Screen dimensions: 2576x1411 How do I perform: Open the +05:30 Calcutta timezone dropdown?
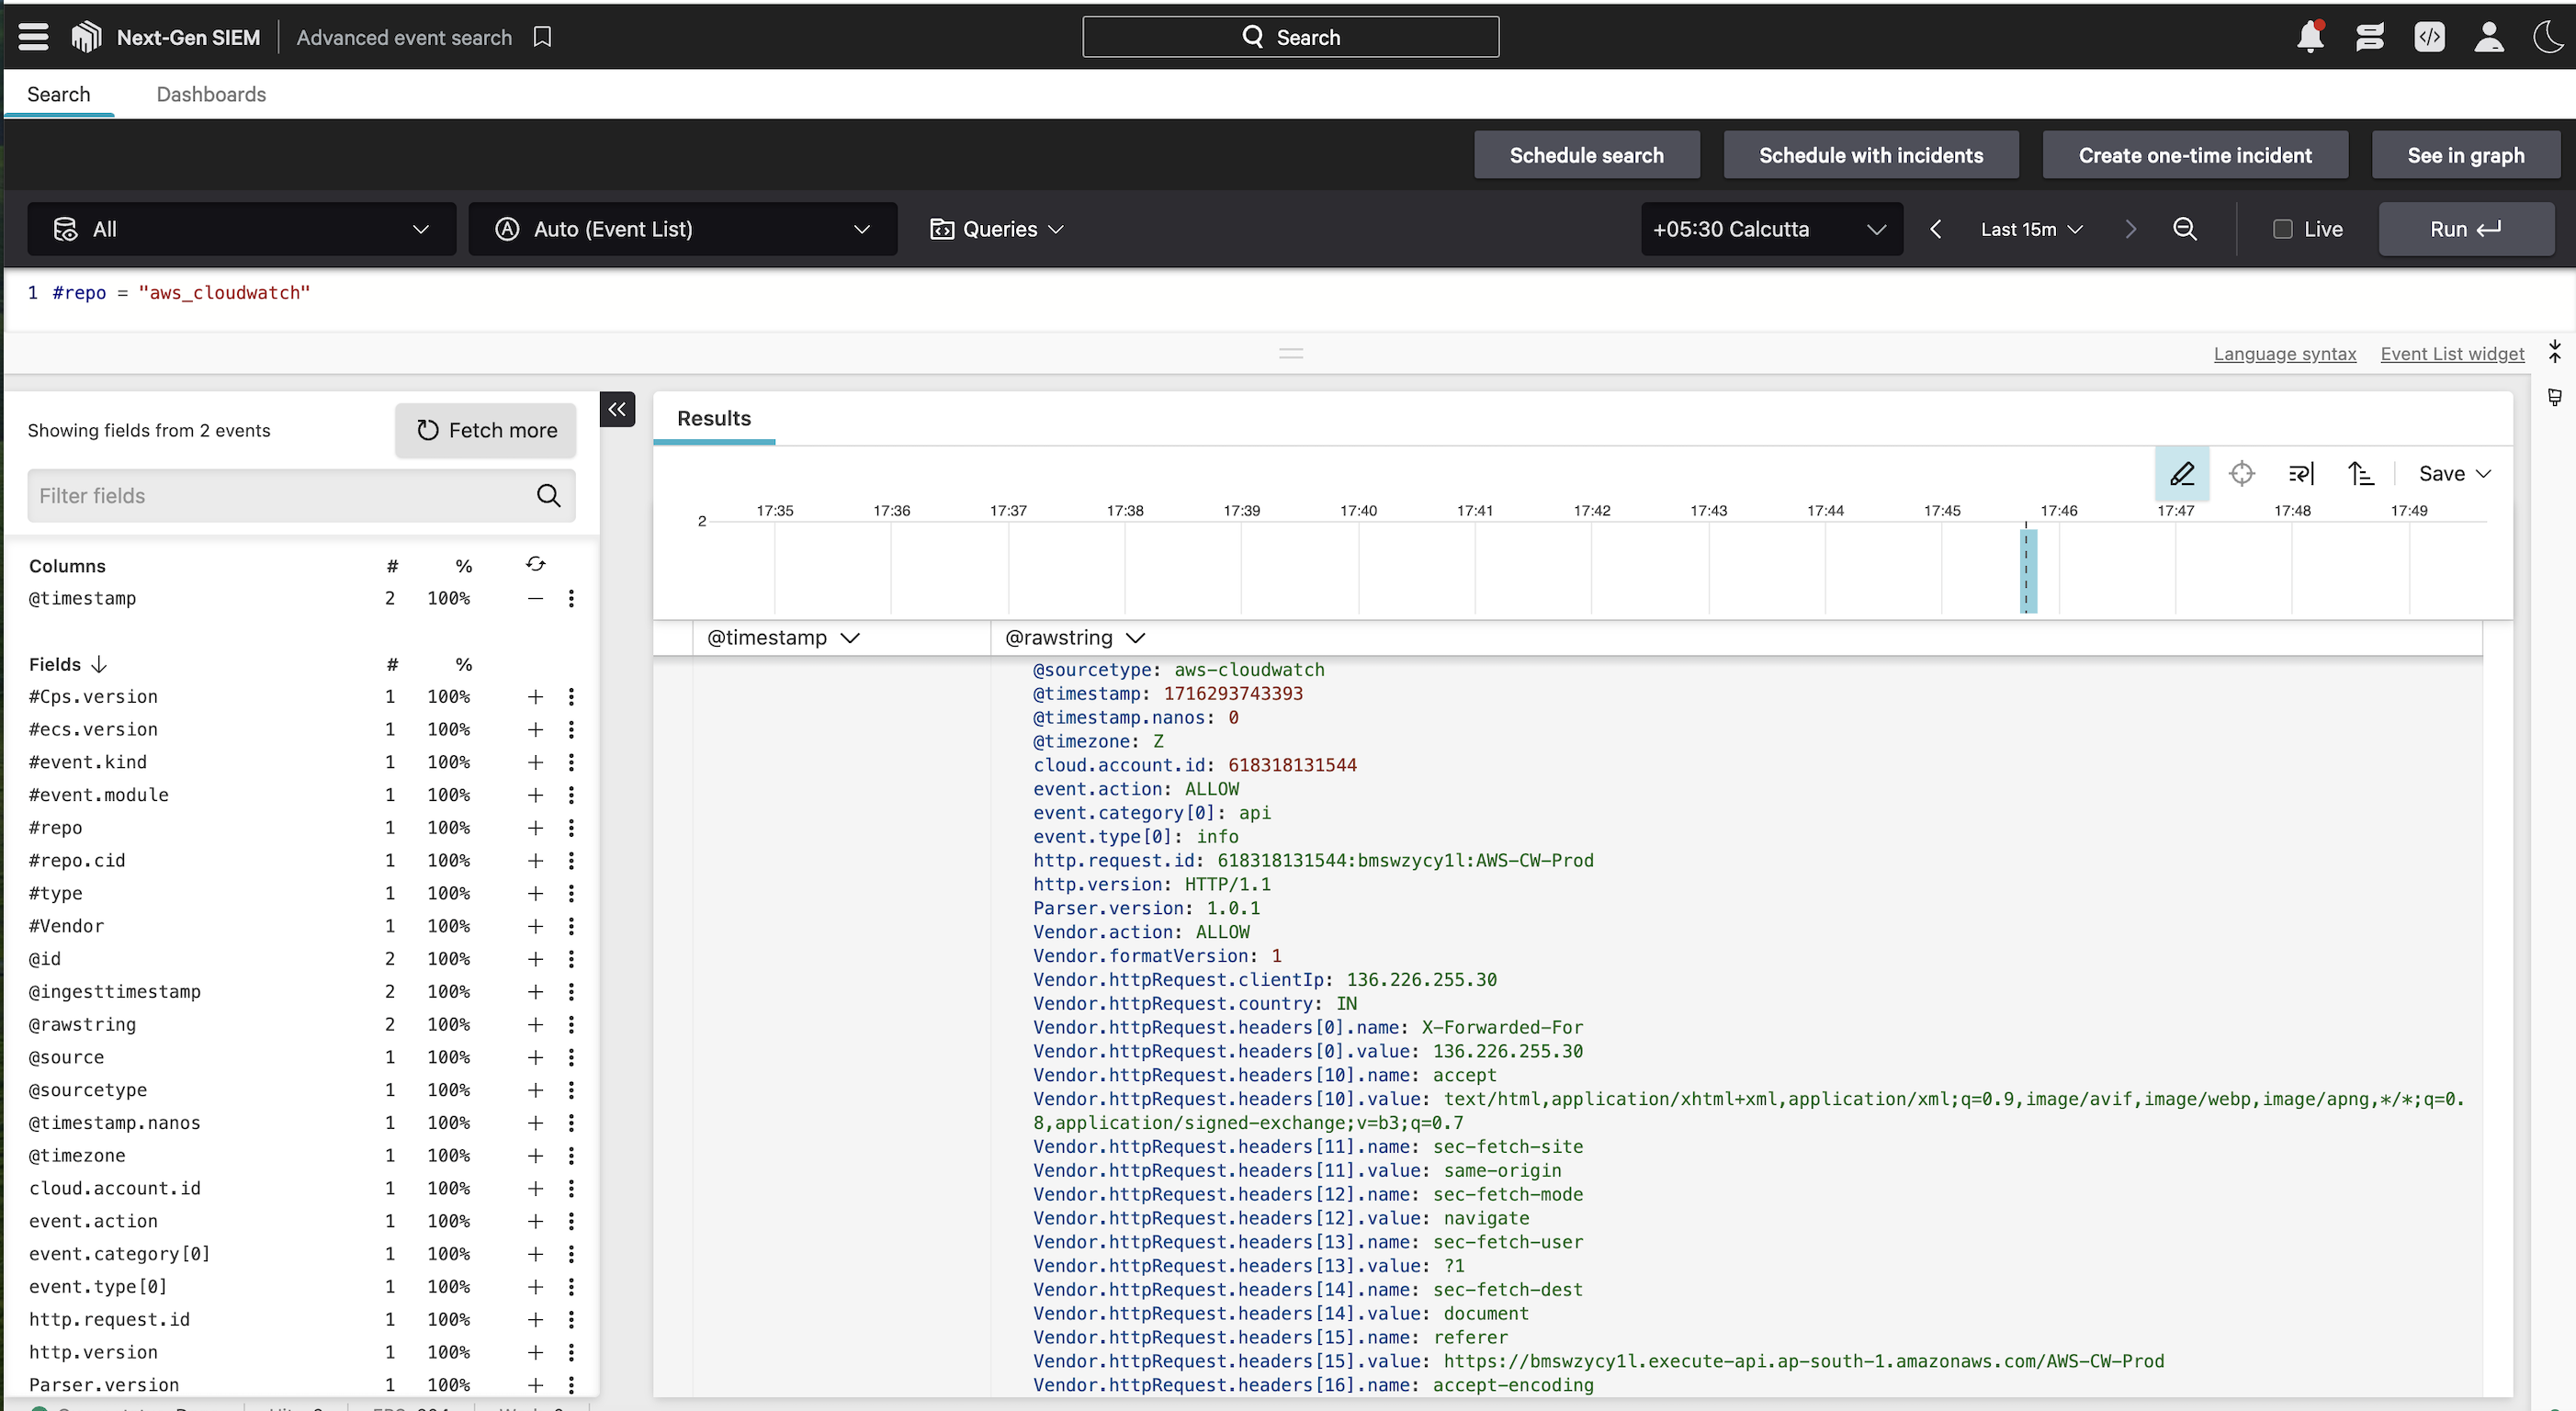tap(1770, 229)
